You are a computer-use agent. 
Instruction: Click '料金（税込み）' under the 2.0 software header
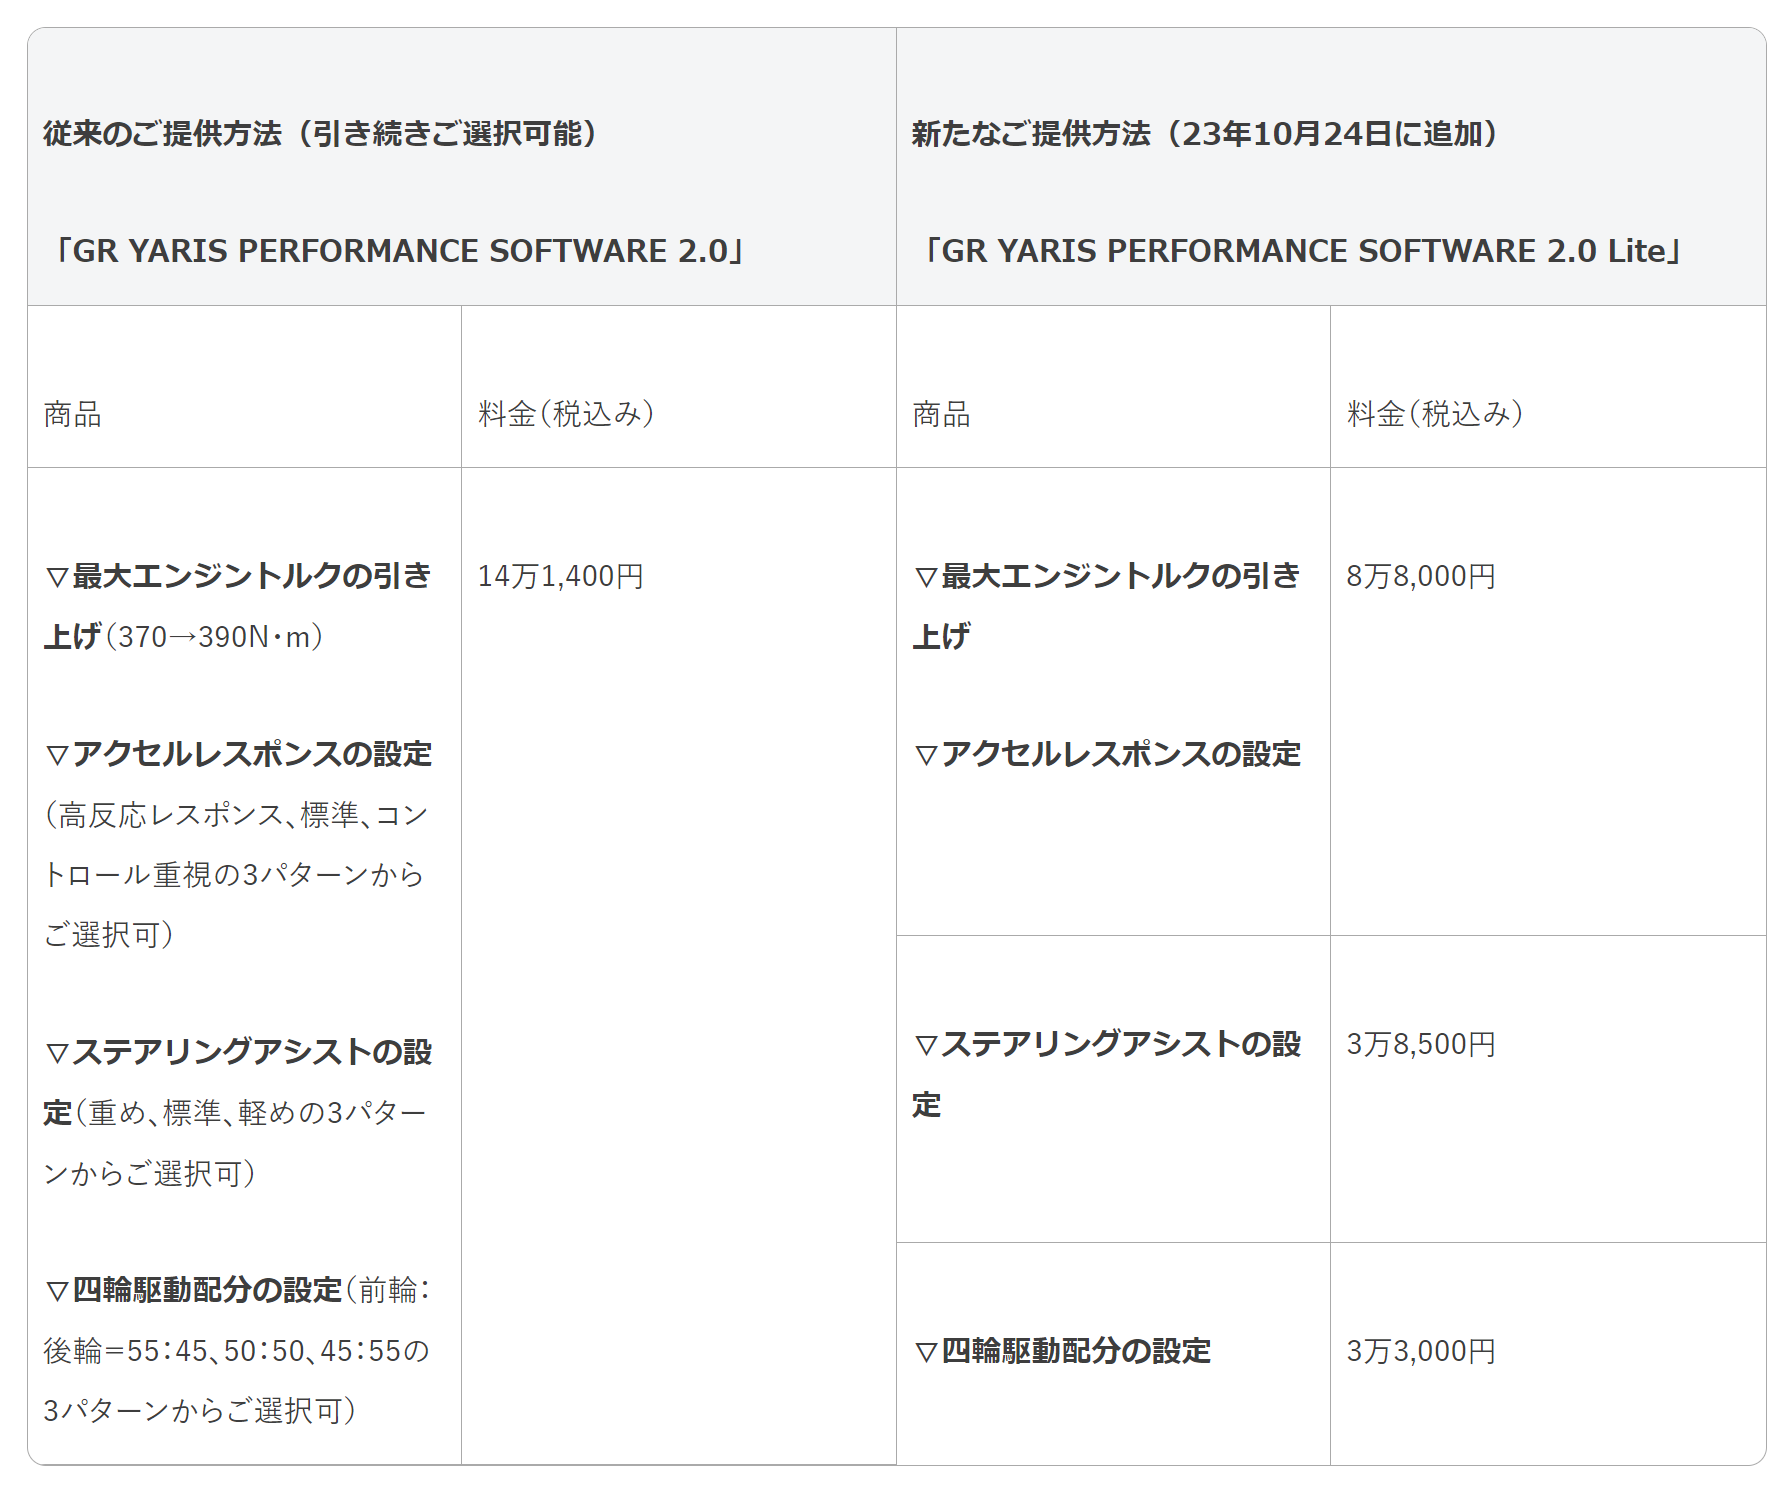[x=567, y=414]
